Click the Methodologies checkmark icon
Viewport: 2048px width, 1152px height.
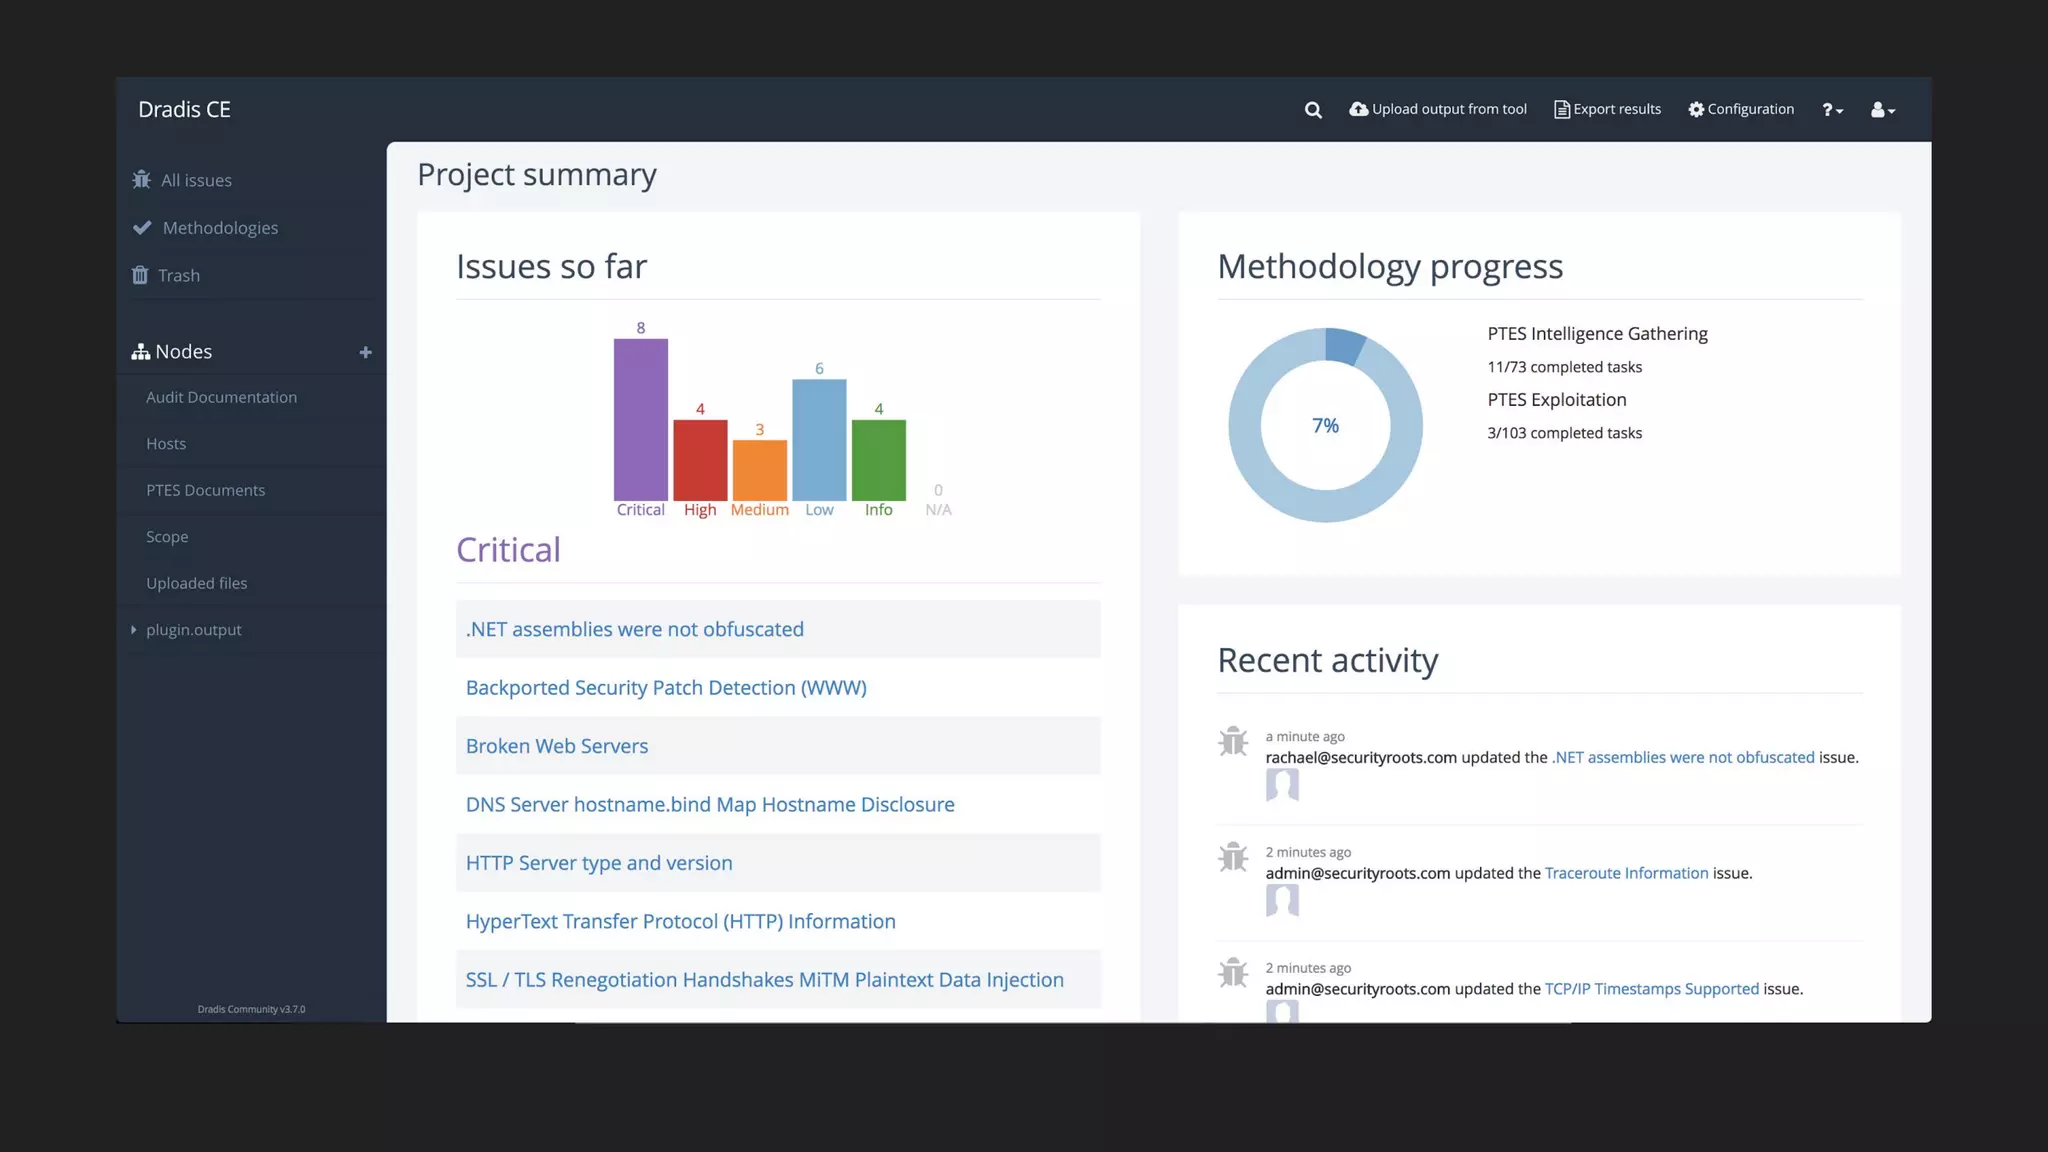click(142, 228)
